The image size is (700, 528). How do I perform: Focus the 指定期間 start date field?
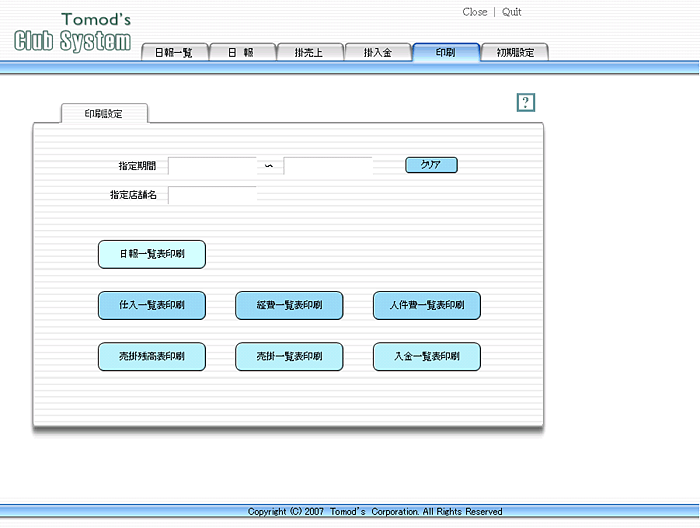[212, 166]
